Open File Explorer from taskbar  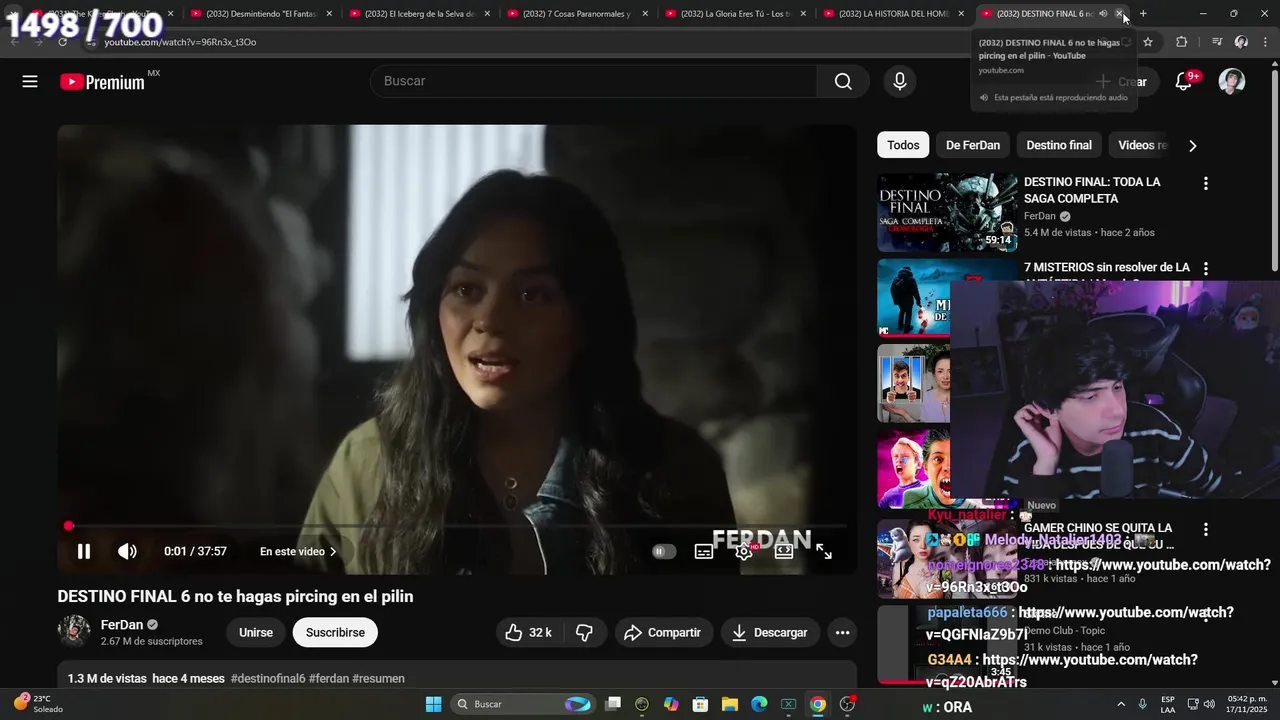(x=729, y=704)
